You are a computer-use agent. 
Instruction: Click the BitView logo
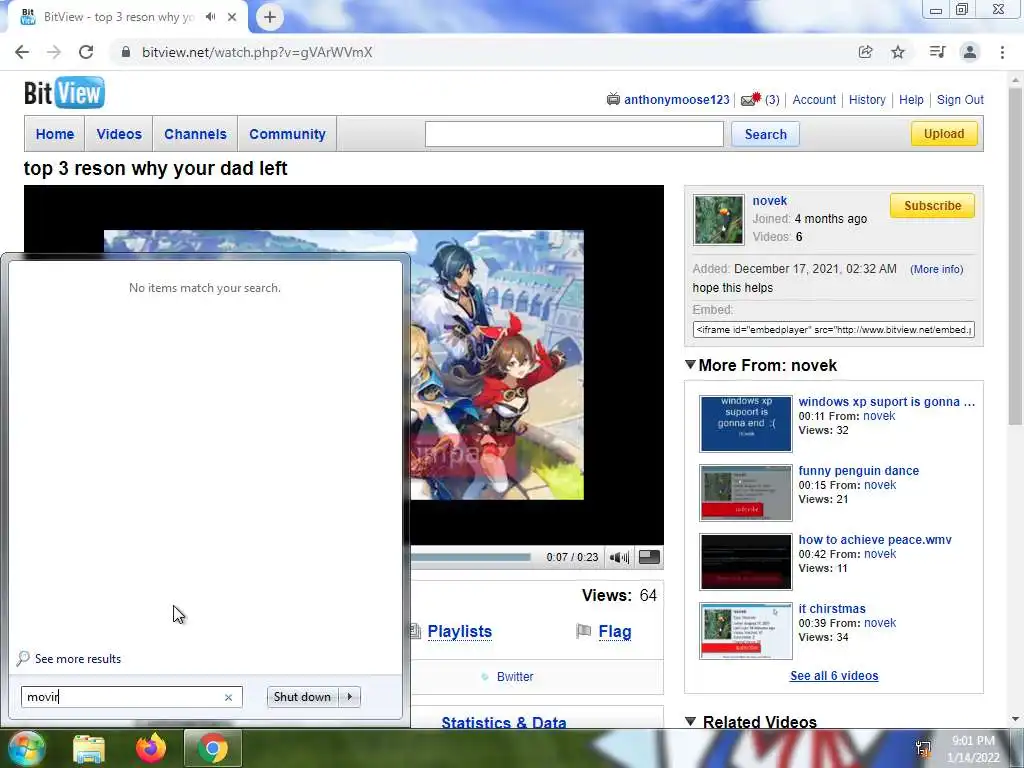coord(64,93)
